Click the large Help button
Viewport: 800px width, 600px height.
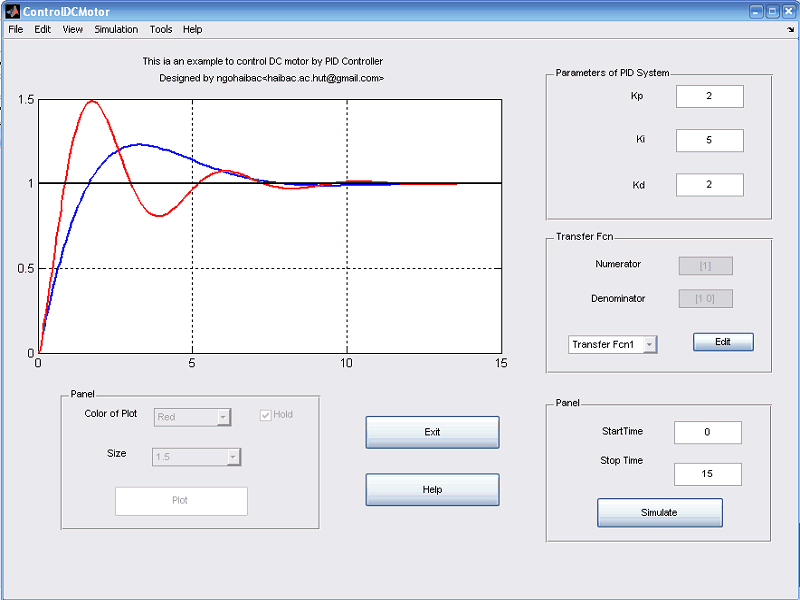[x=432, y=490]
